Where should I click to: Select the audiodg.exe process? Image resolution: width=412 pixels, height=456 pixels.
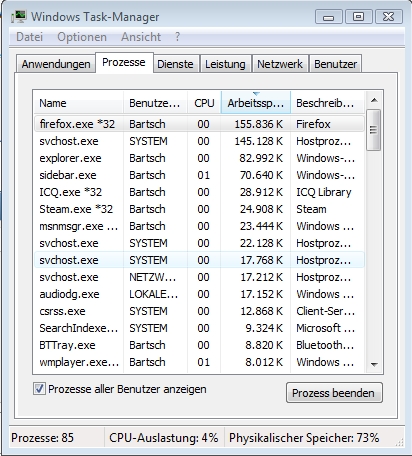tap(199, 294)
